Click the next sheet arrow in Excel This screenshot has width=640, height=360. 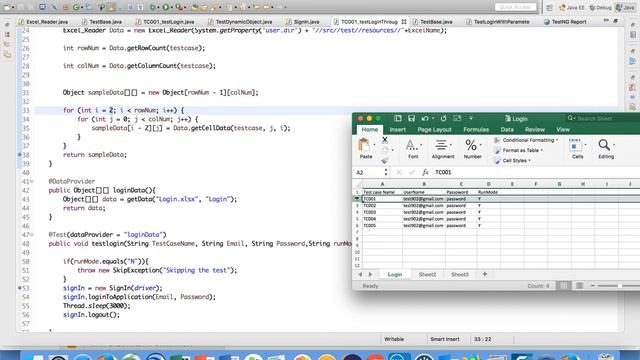[370, 274]
